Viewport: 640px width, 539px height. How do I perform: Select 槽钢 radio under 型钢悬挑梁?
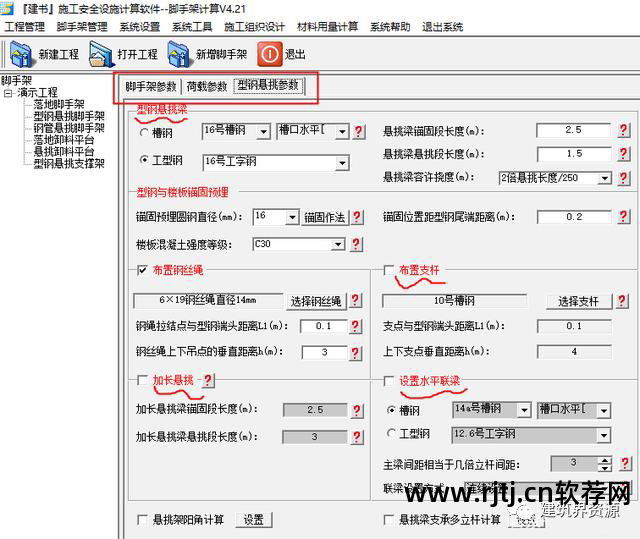coord(144,133)
